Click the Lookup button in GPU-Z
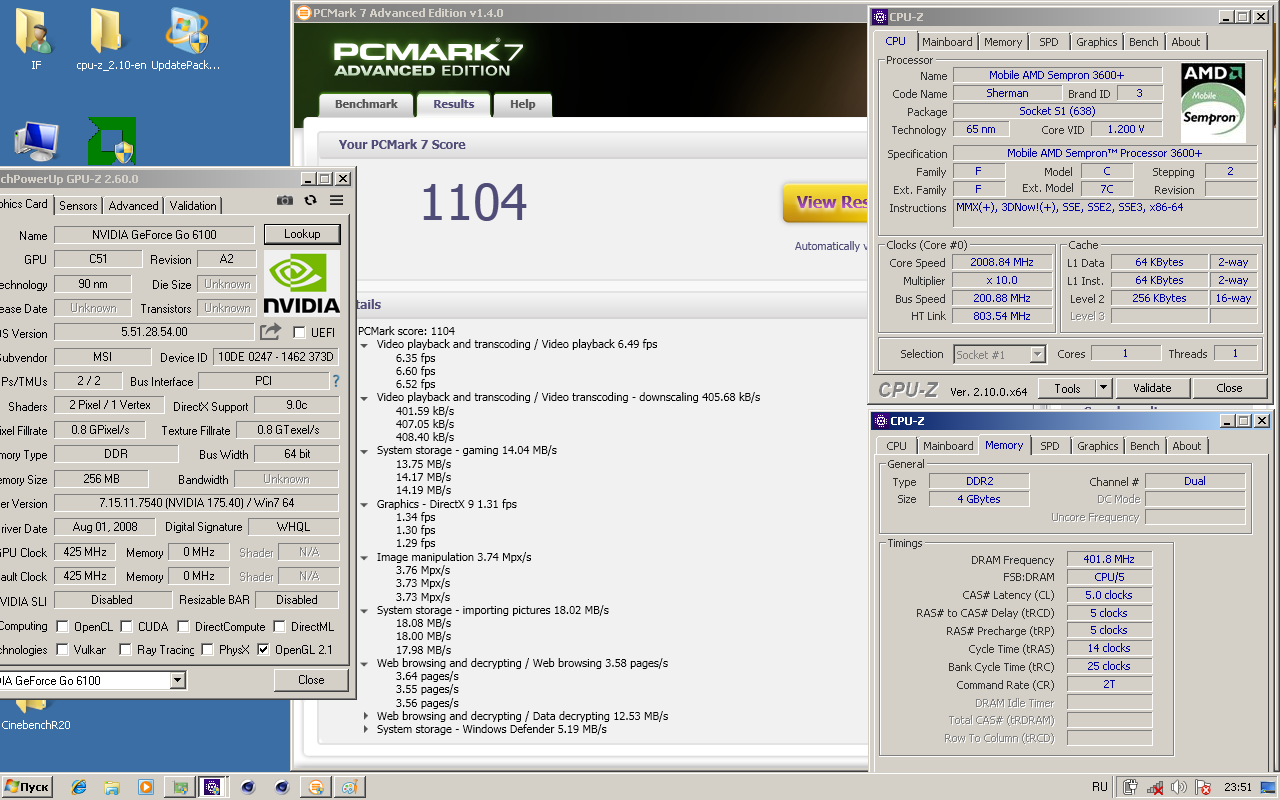 [x=302, y=234]
